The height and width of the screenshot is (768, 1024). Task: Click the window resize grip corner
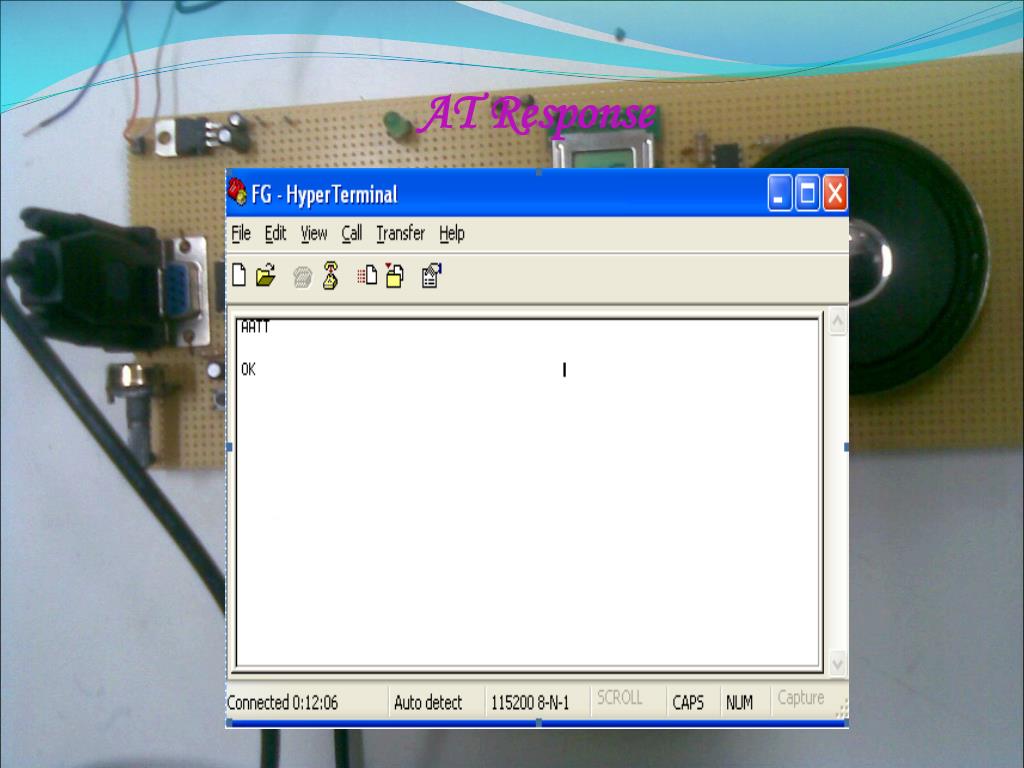tap(842, 708)
